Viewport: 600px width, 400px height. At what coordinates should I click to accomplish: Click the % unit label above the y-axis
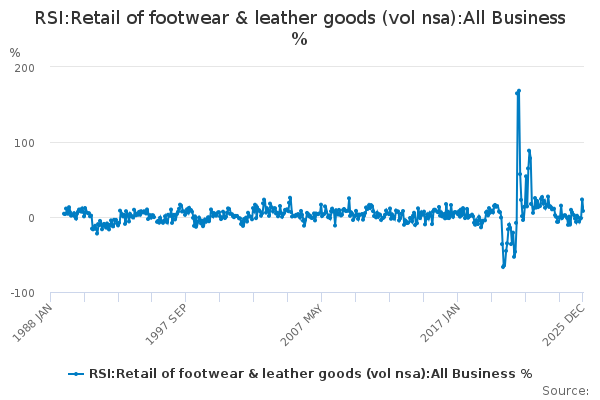(14, 52)
